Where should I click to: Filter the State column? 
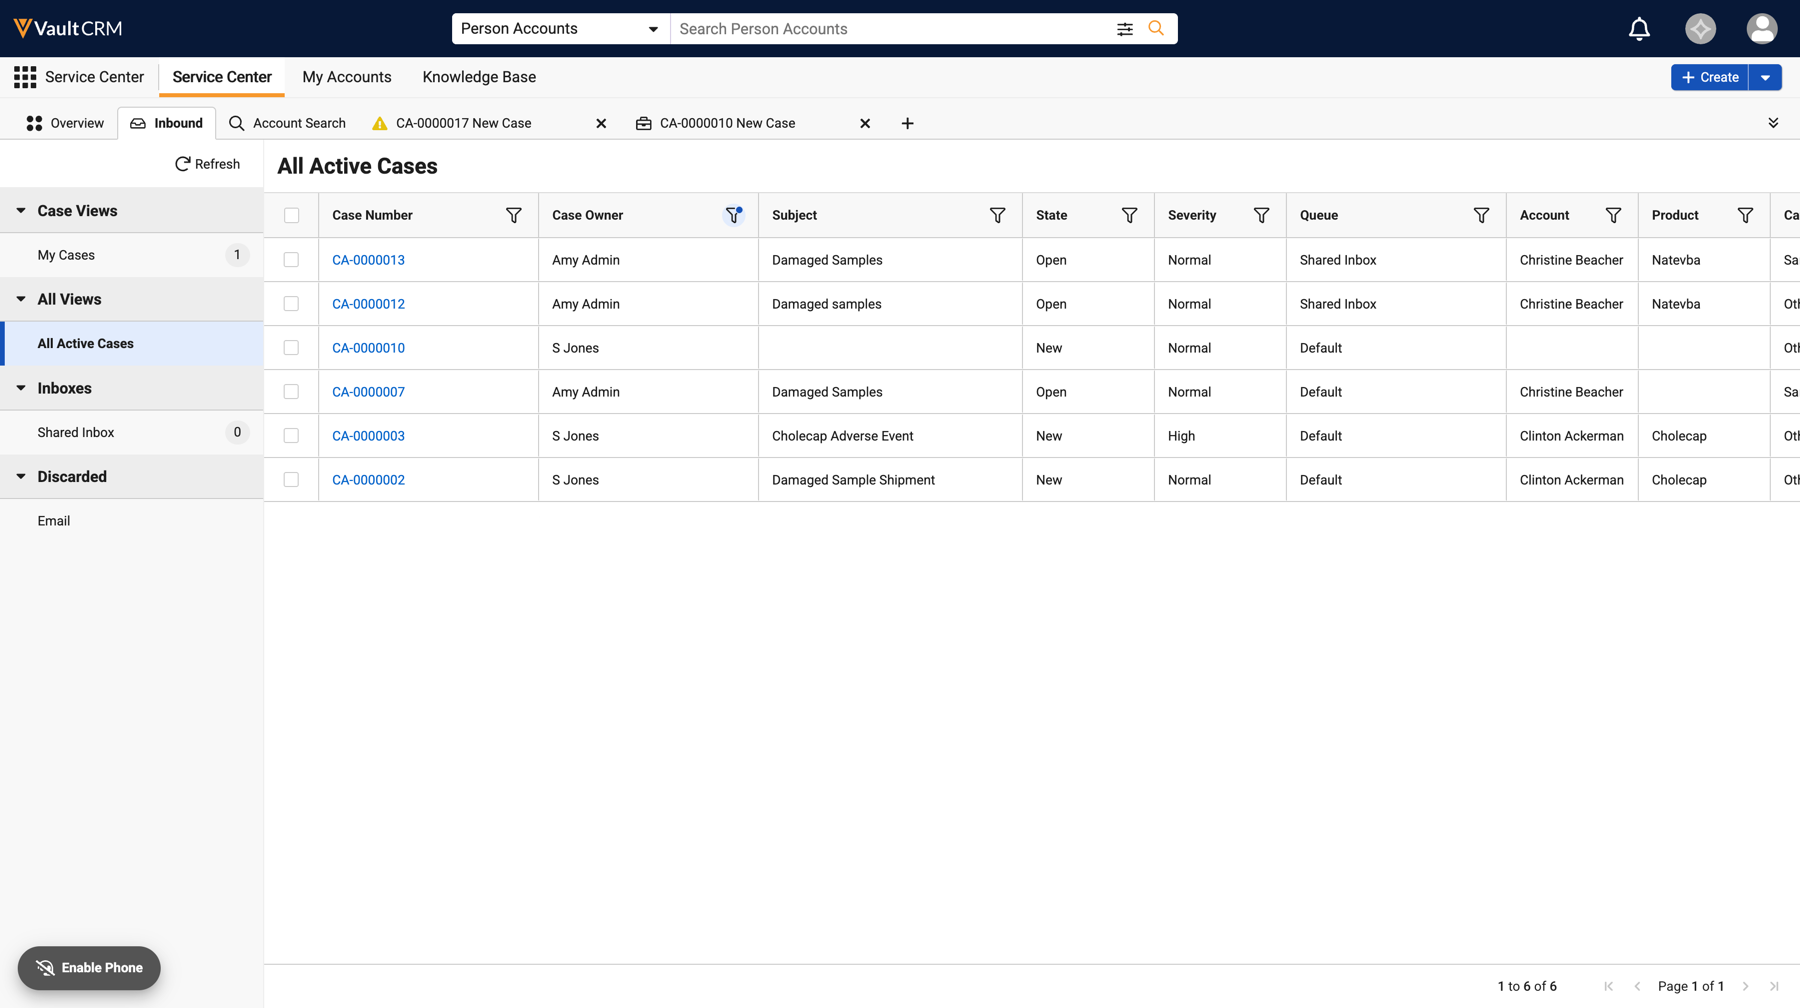click(1129, 215)
